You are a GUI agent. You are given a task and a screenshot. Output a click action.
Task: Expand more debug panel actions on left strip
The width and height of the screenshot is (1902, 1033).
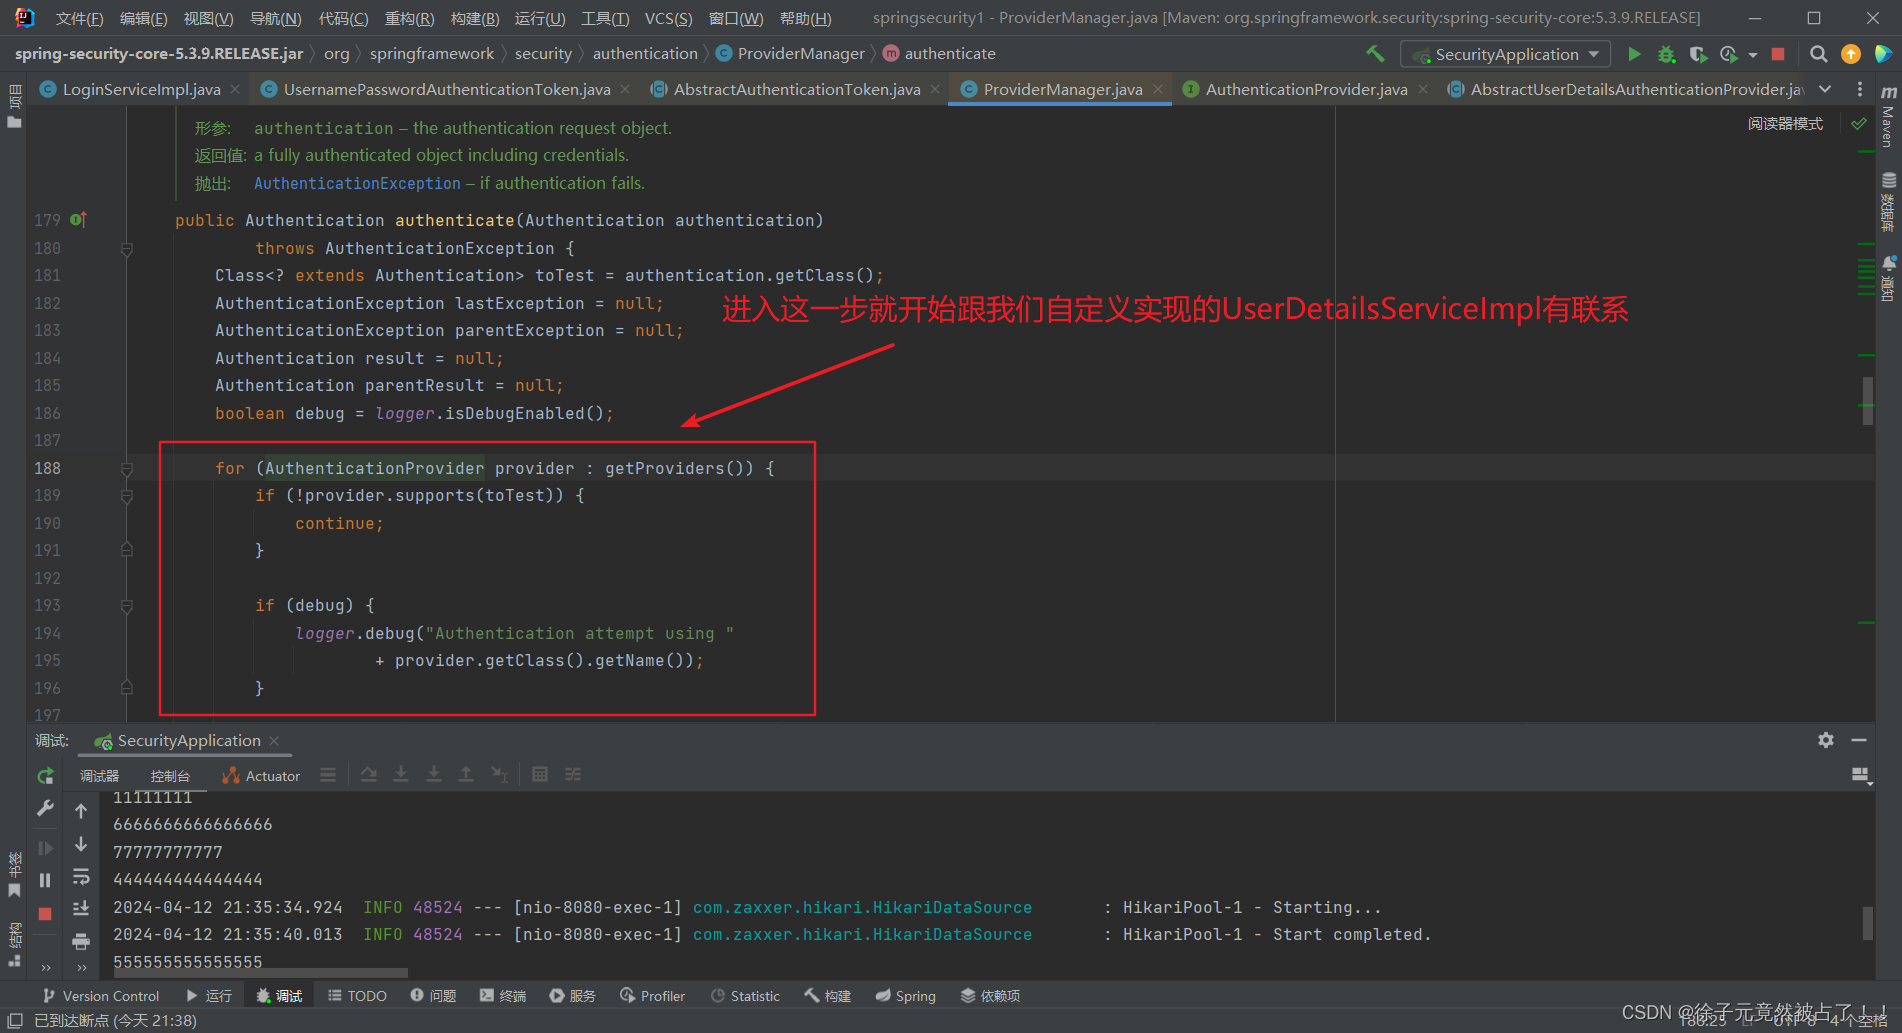click(x=45, y=968)
